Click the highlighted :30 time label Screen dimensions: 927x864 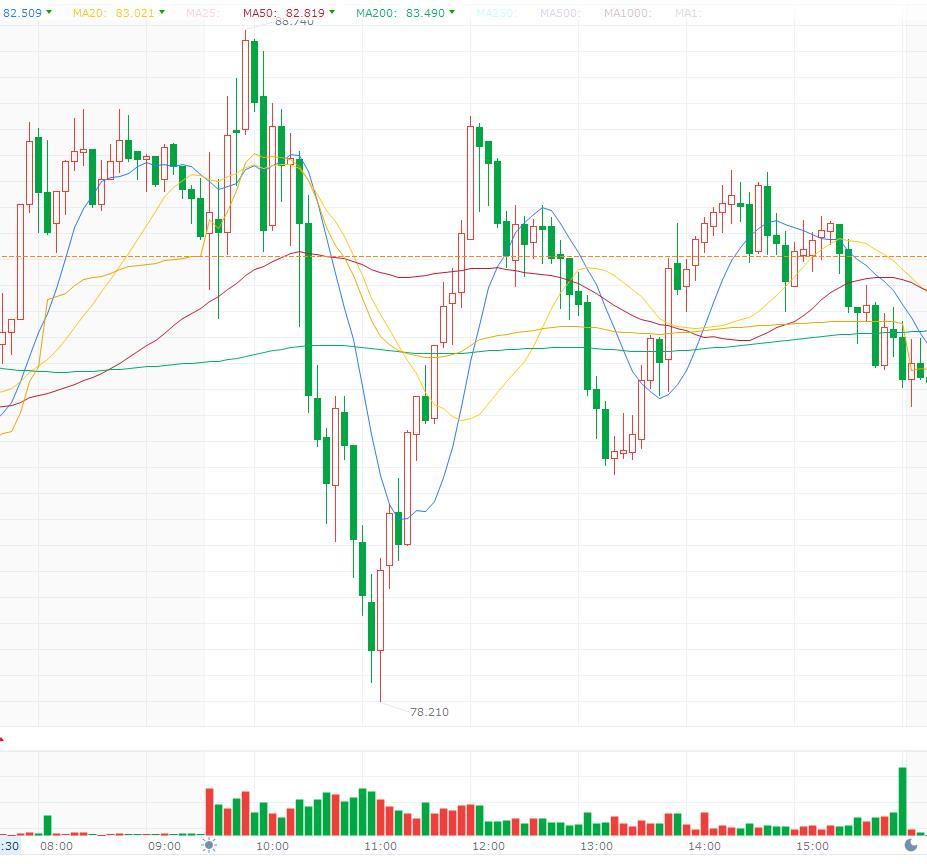pos(9,846)
